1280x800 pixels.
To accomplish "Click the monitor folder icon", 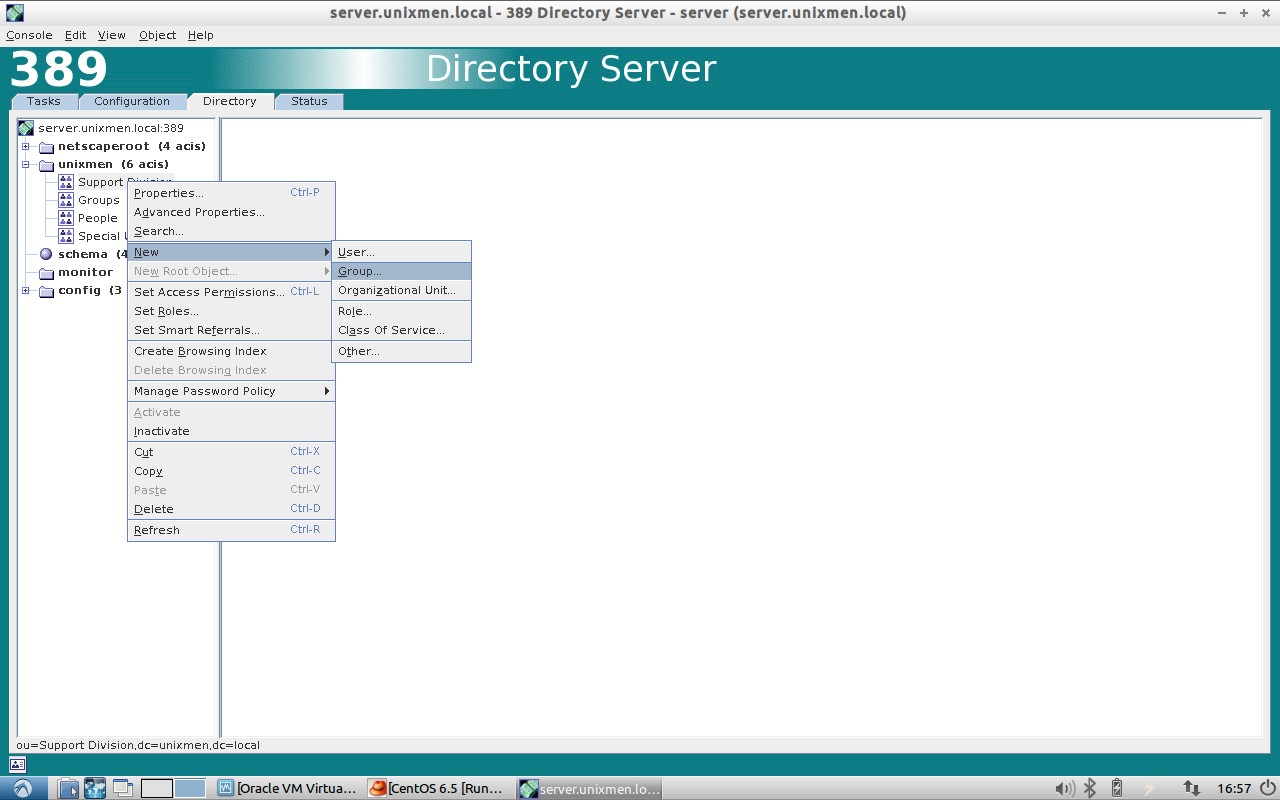I will (x=46, y=273).
